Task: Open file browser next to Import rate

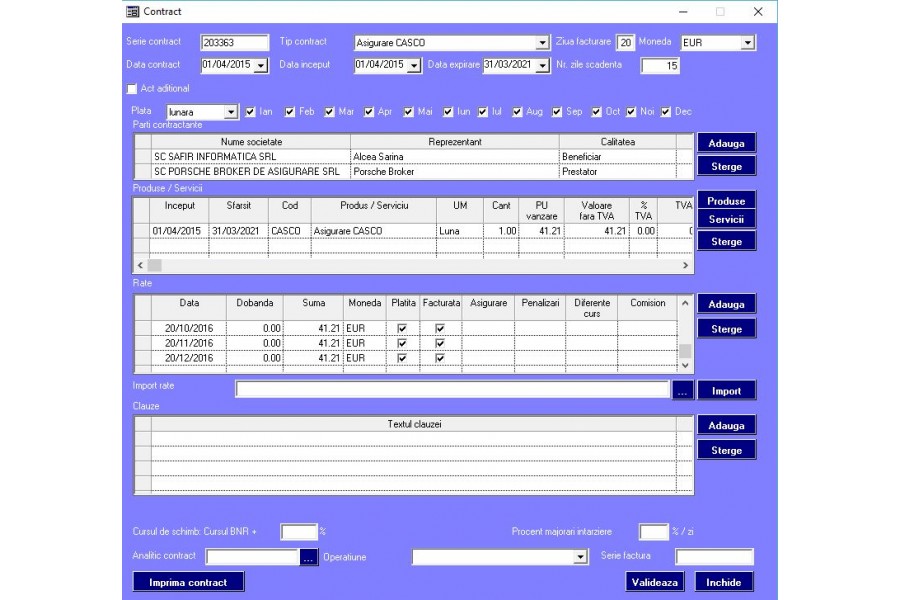Action: pos(682,391)
